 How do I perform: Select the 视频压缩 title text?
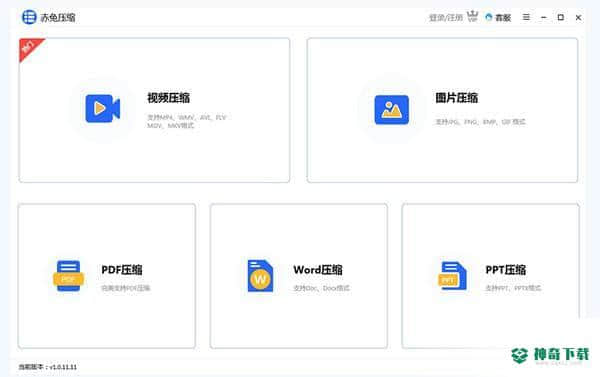pyautogui.click(x=168, y=98)
